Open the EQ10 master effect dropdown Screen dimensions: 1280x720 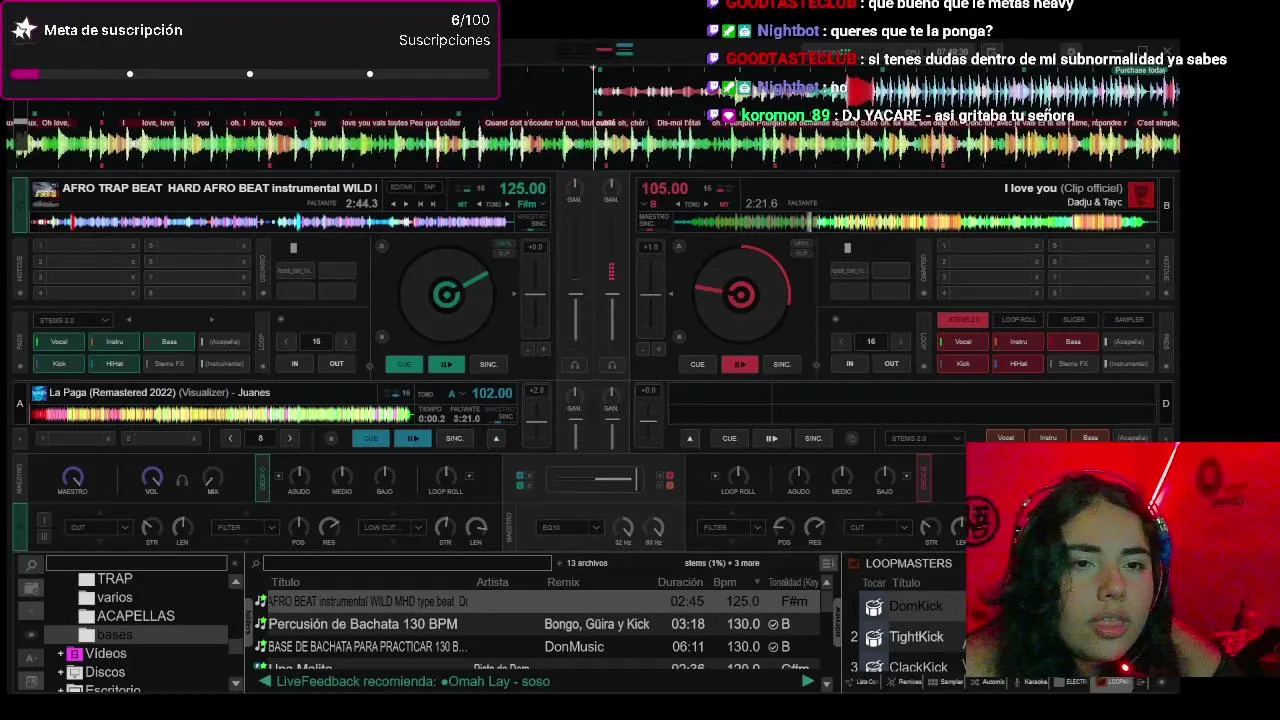[x=568, y=527]
